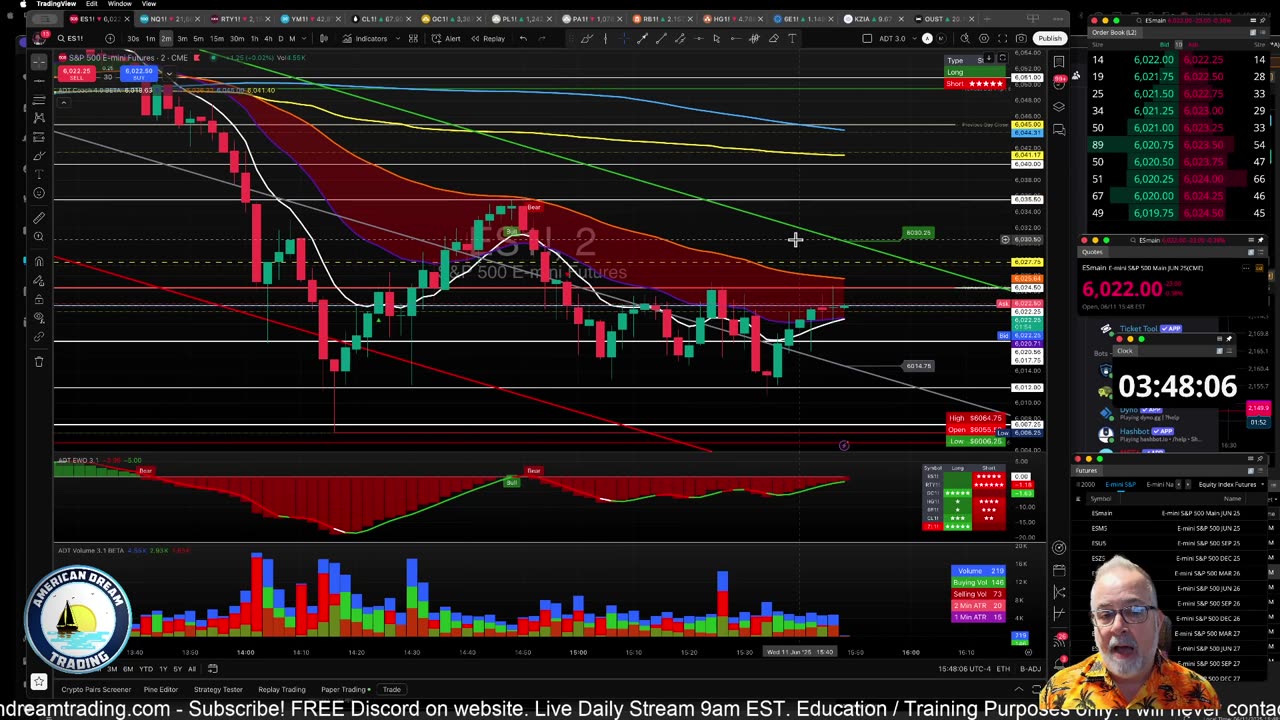Select the 30m timeframe
The image size is (1280, 720).
(237, 38)
